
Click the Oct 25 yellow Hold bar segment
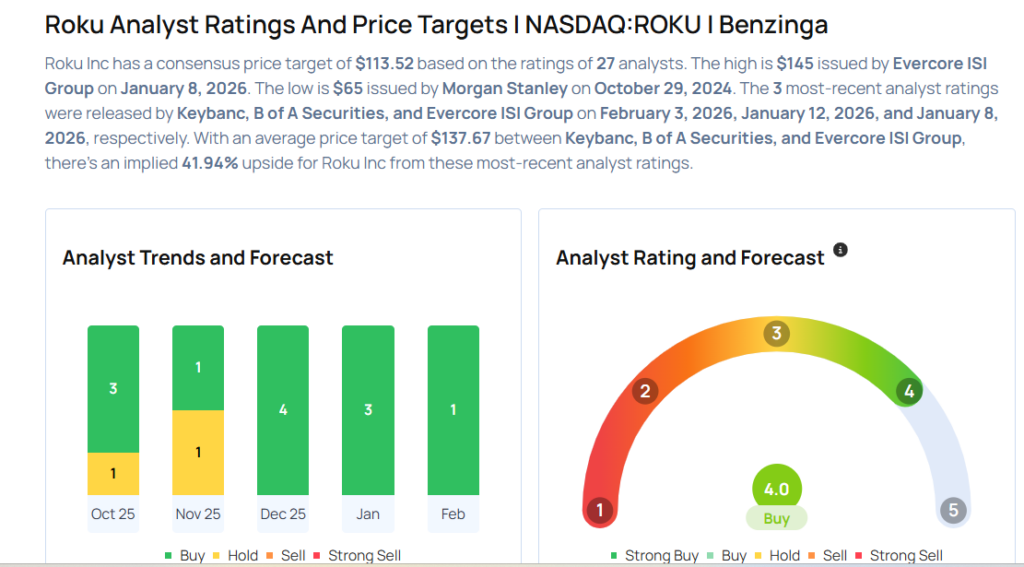coord(113,473)
